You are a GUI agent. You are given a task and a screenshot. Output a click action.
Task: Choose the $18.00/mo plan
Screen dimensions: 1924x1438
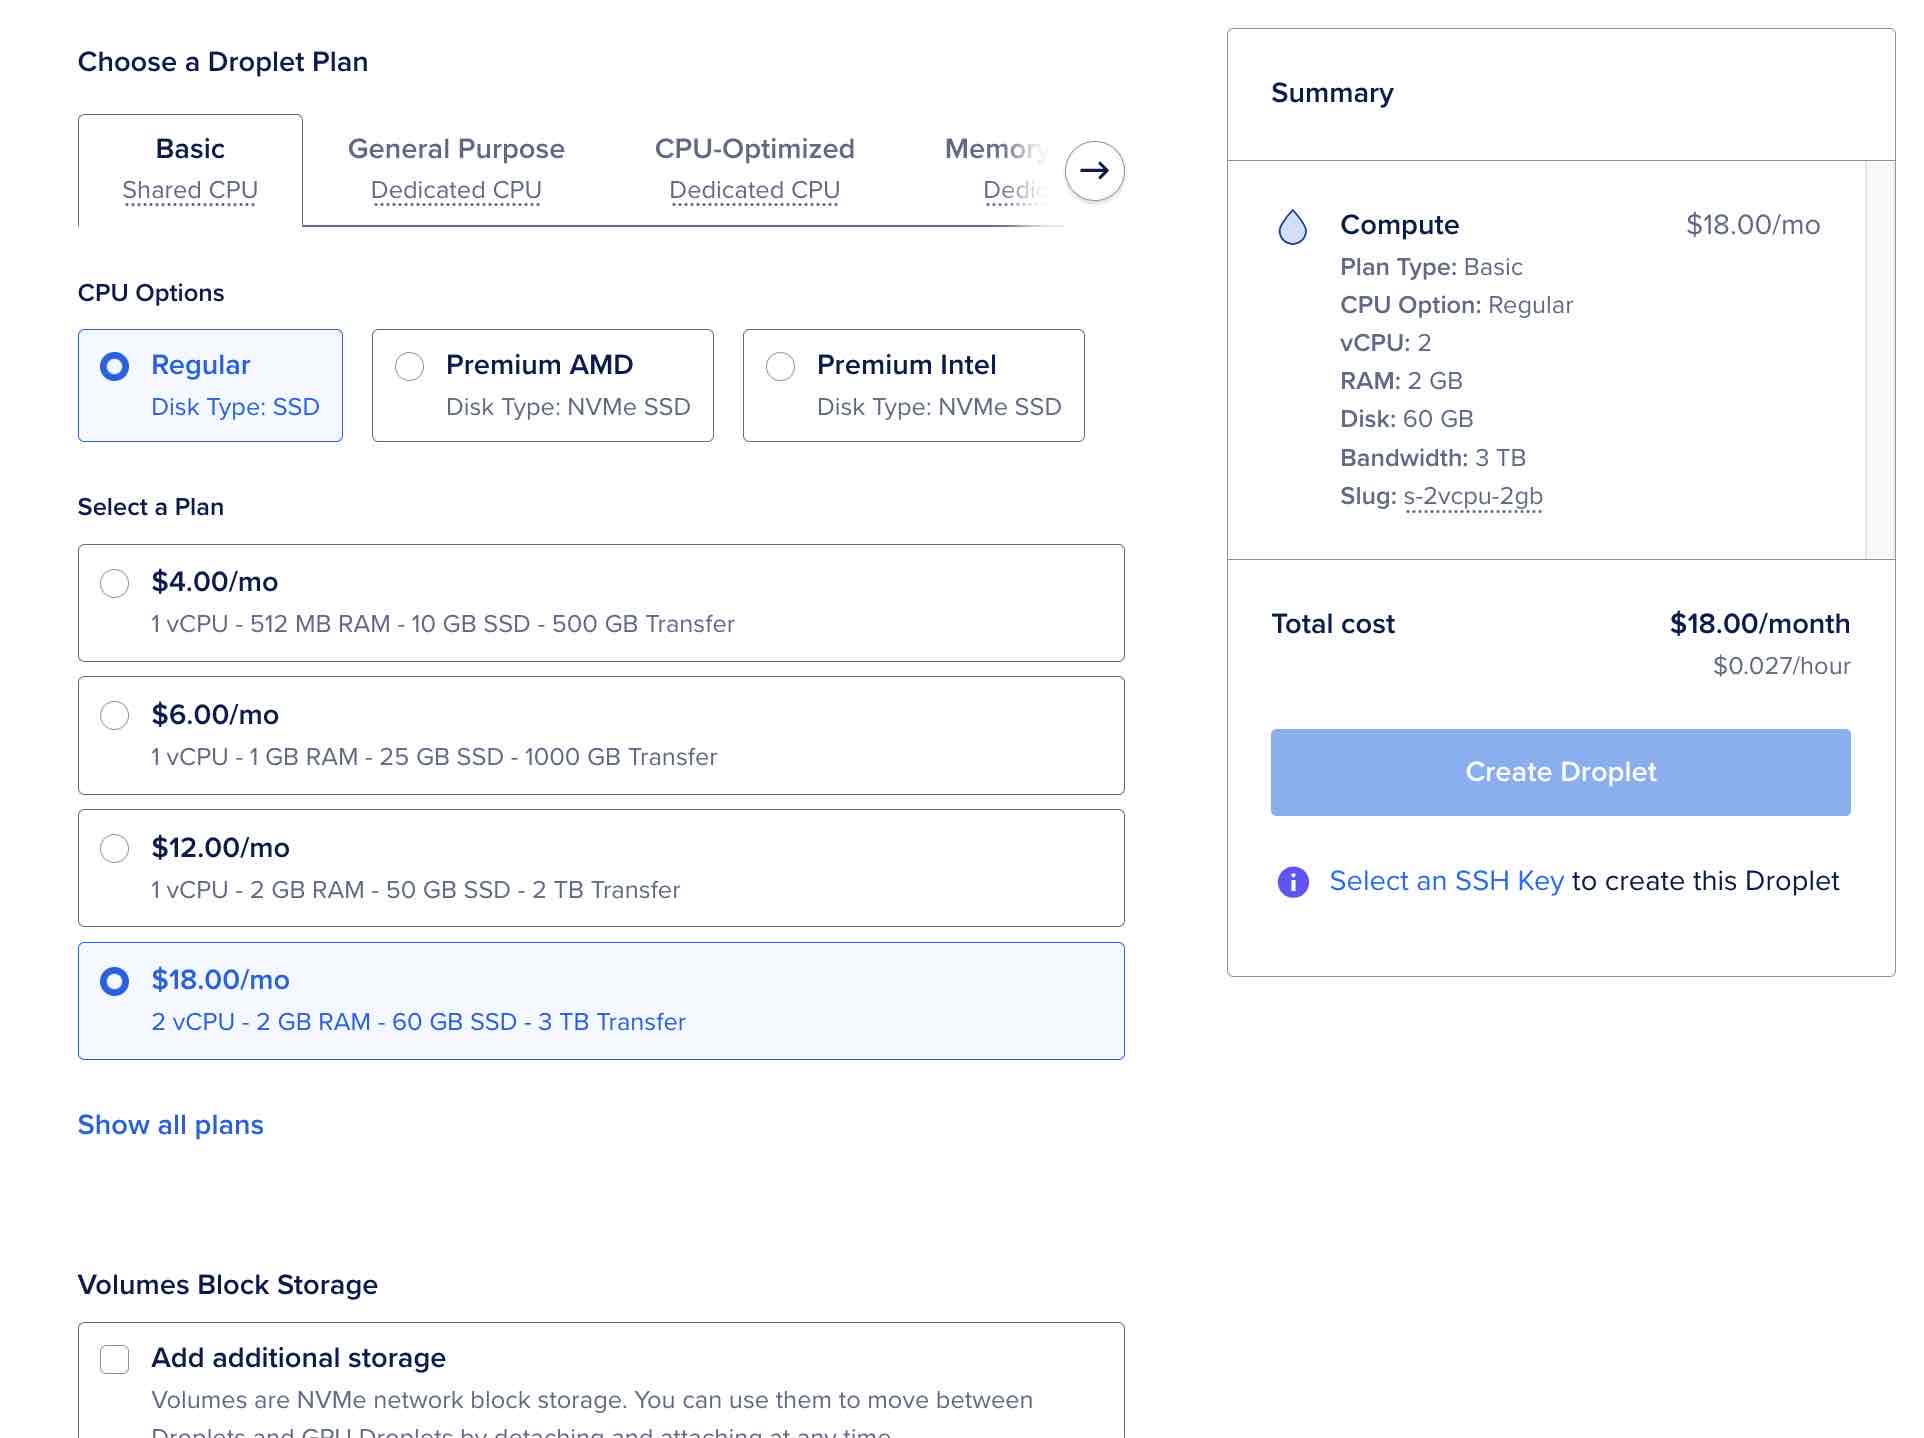601,1001
